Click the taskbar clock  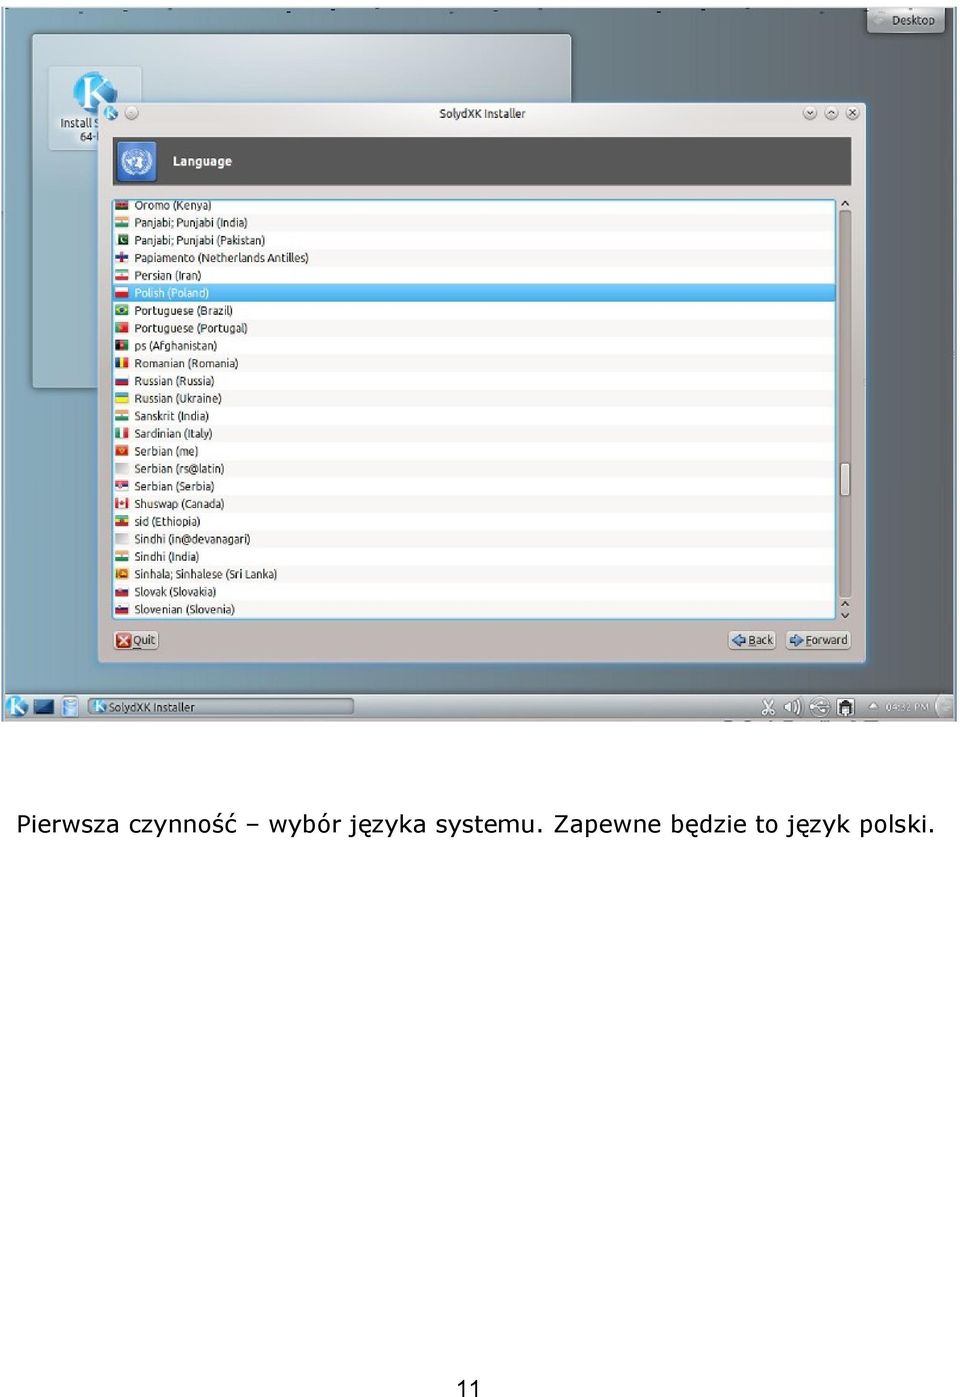pos(907,707)
